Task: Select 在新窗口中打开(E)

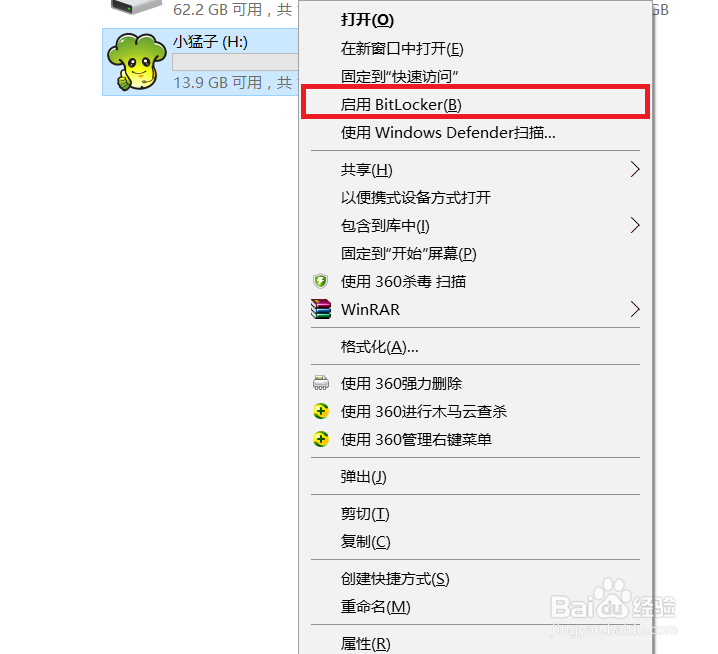Action: [x=475, y=49]
